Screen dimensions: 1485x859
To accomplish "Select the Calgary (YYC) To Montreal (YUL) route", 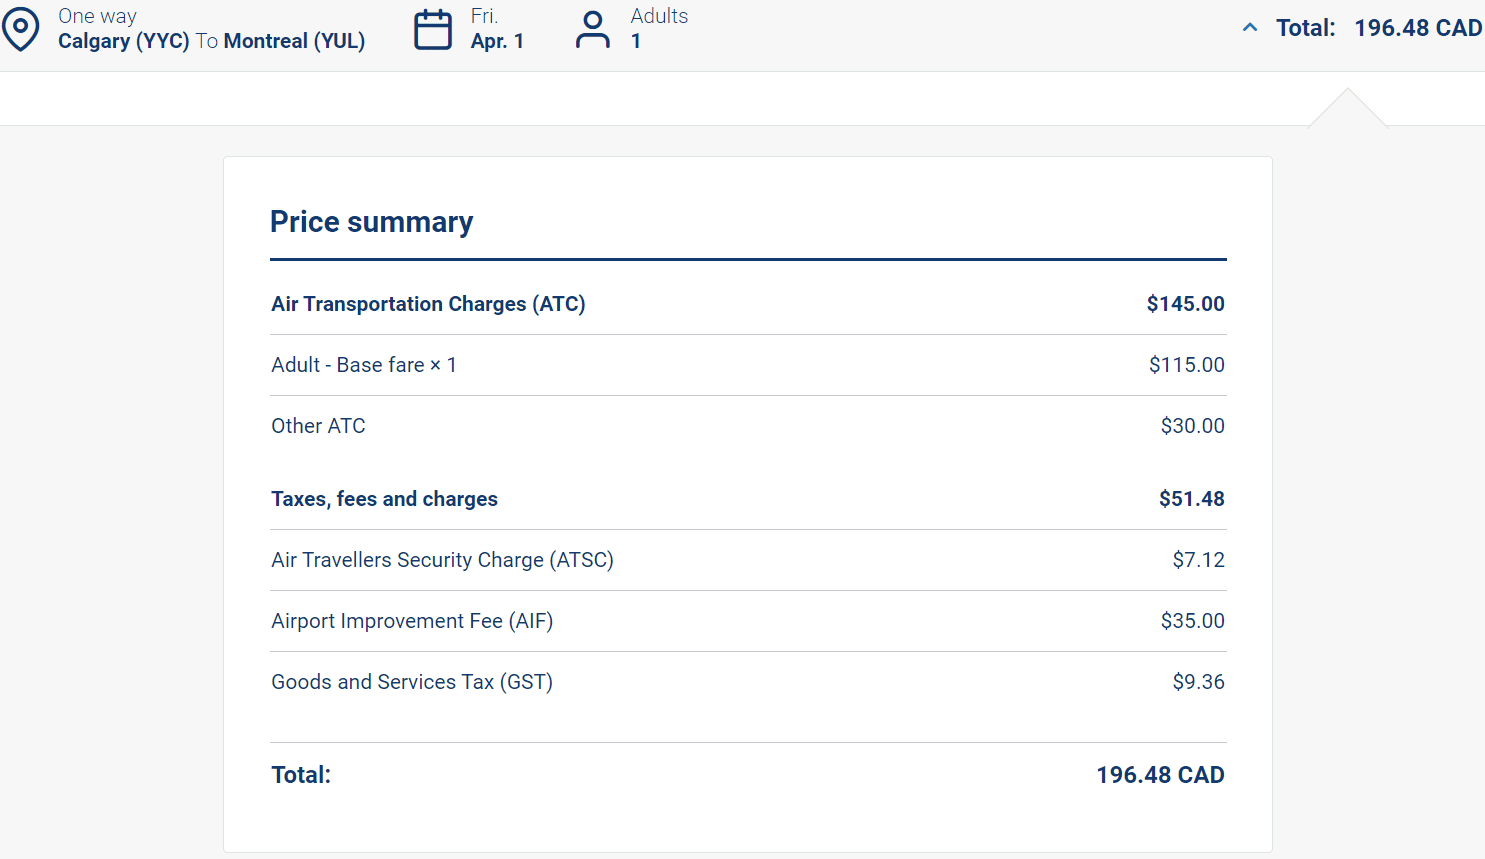I will click(x=211, y=41).
